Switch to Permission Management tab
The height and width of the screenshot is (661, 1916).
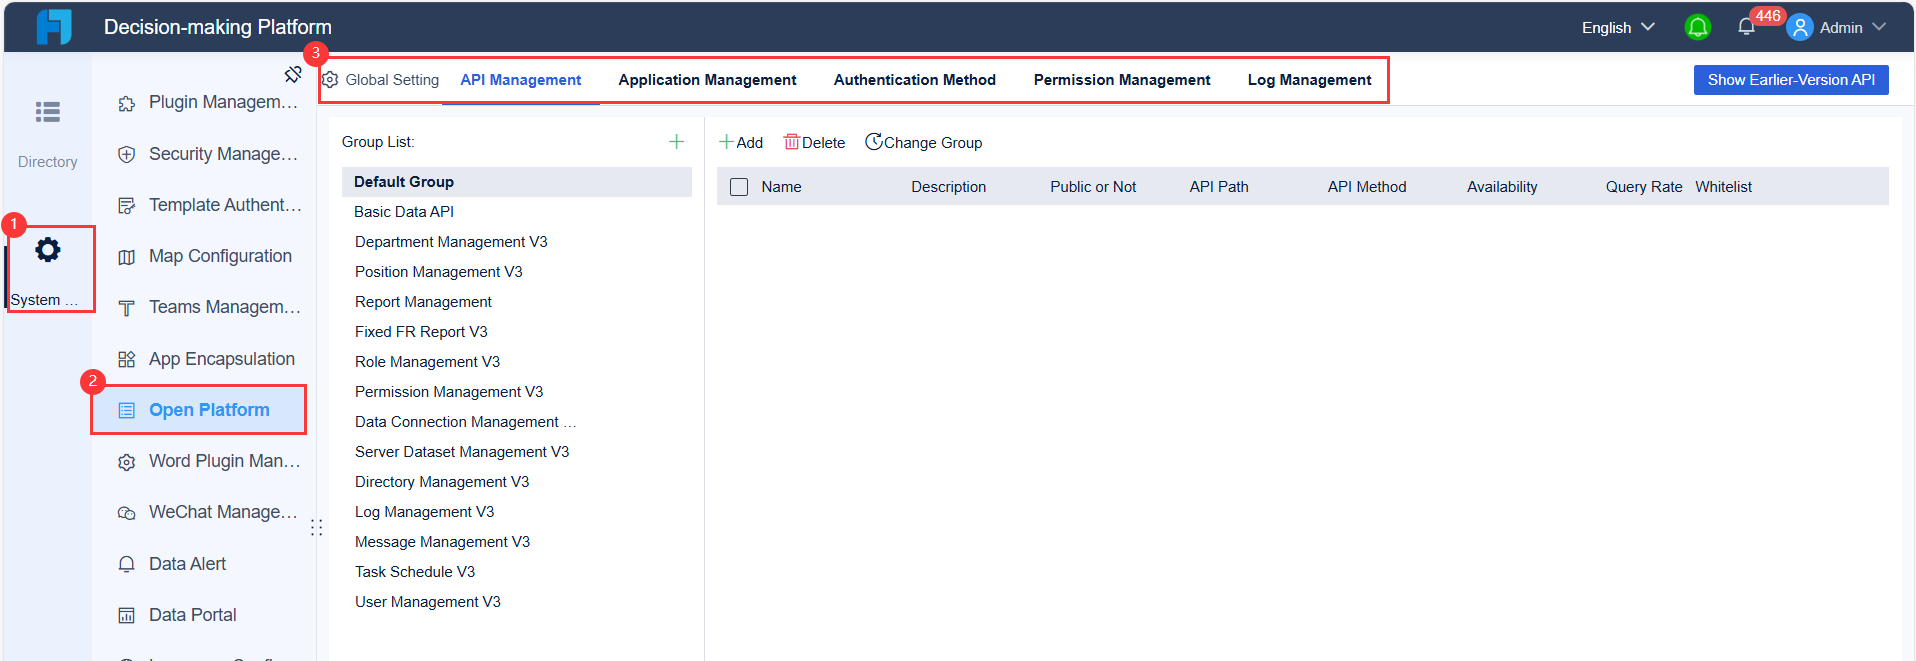1122,80
